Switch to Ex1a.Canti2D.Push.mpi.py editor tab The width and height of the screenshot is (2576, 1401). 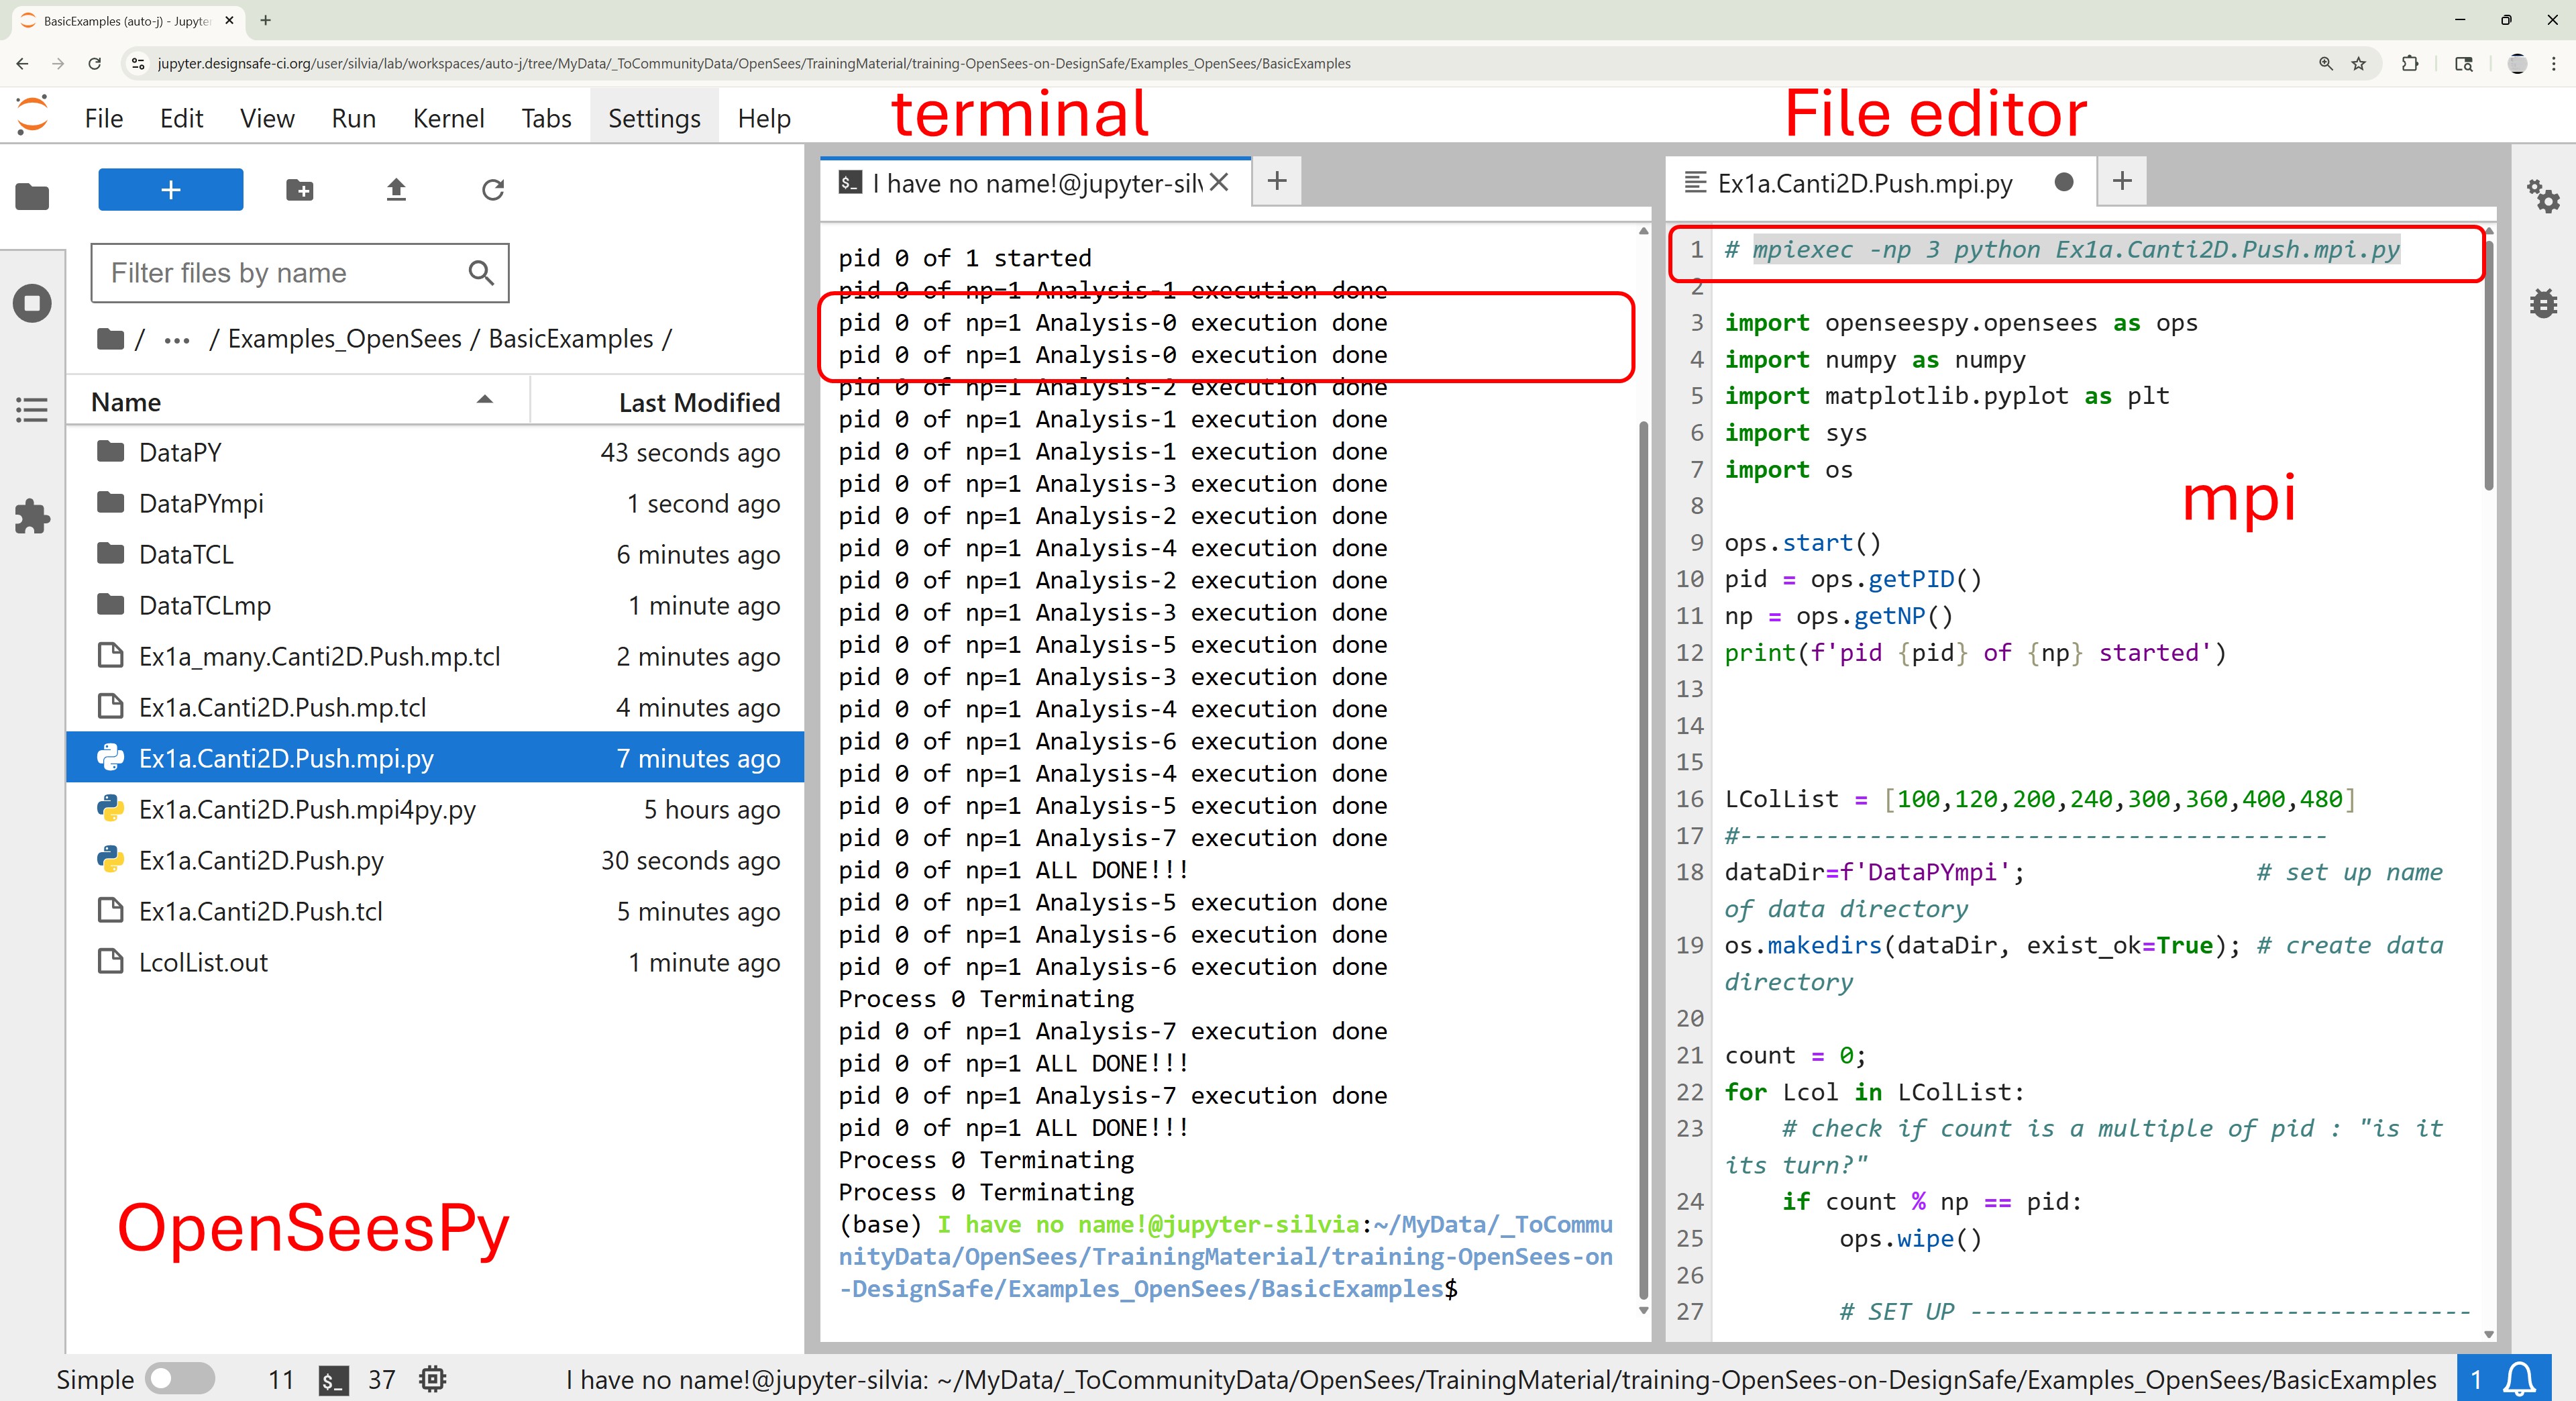click(1864, 183)
